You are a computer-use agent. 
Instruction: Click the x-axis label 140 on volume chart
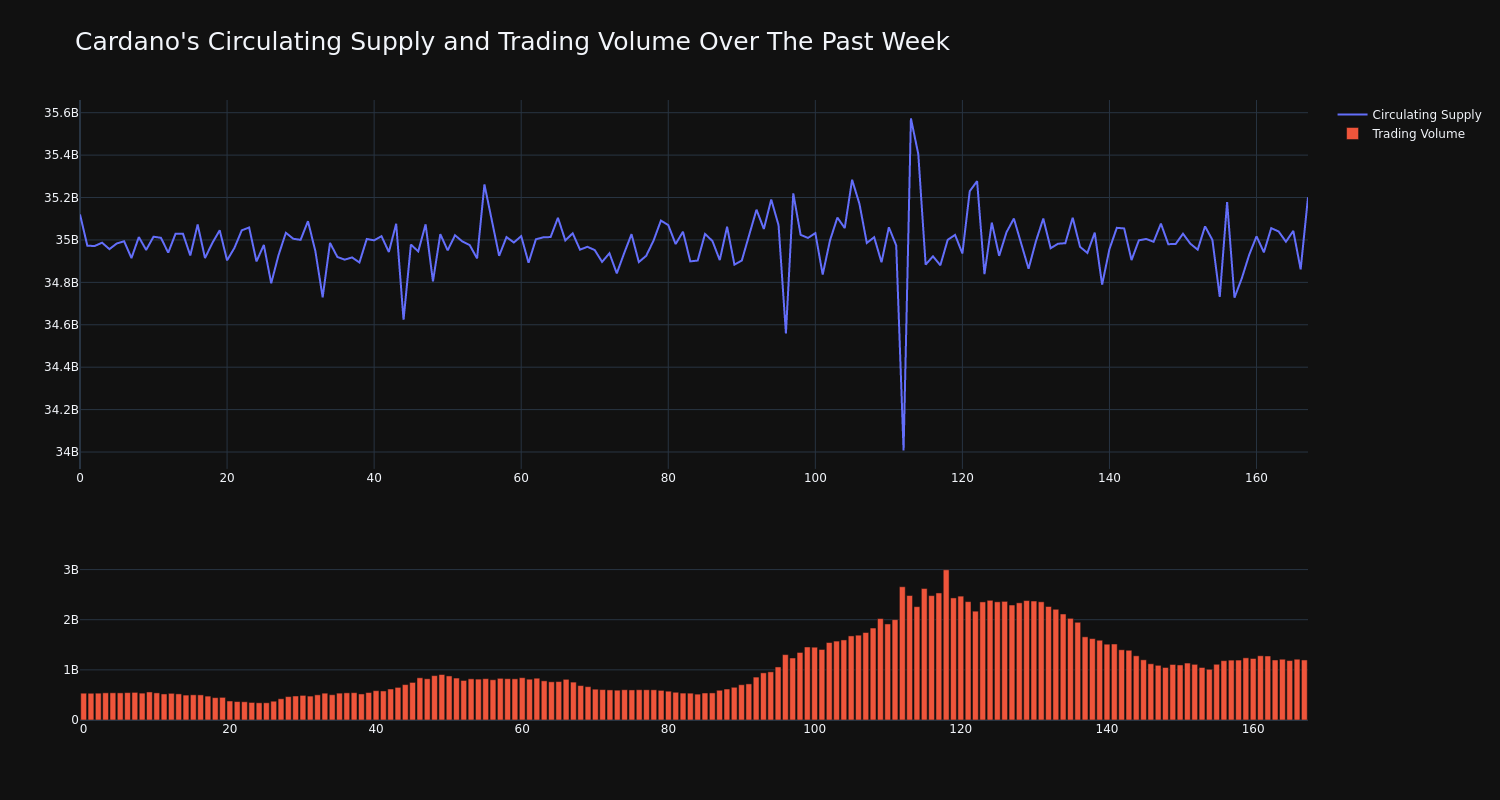tap(1107, 729)
